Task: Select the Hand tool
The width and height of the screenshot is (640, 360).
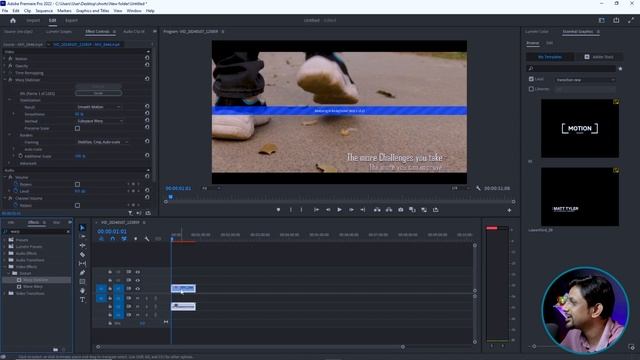Action: (82, 291)
